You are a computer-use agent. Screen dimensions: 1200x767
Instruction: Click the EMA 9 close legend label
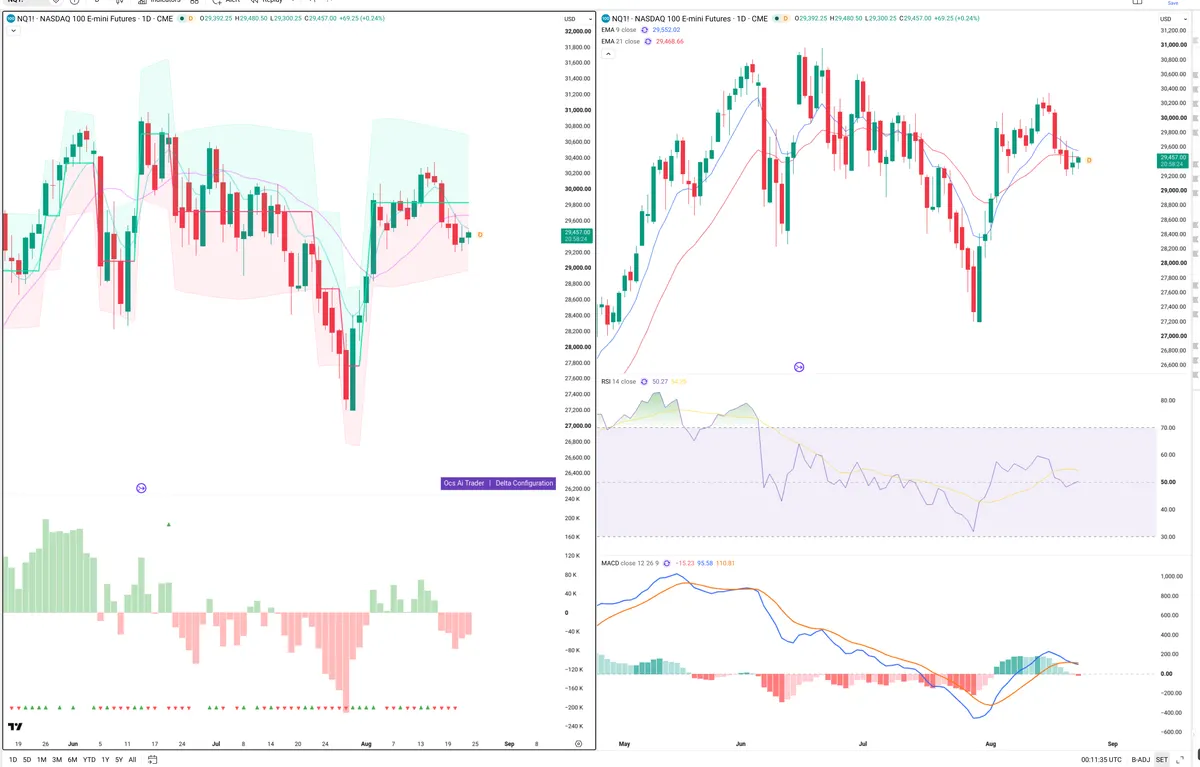click(x=620, y=30)
